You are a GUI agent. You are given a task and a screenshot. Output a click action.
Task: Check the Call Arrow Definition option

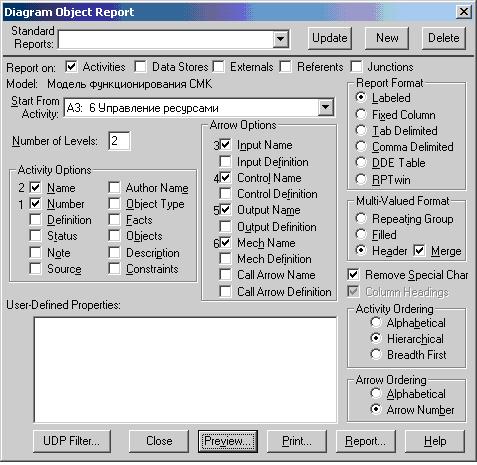225,291
